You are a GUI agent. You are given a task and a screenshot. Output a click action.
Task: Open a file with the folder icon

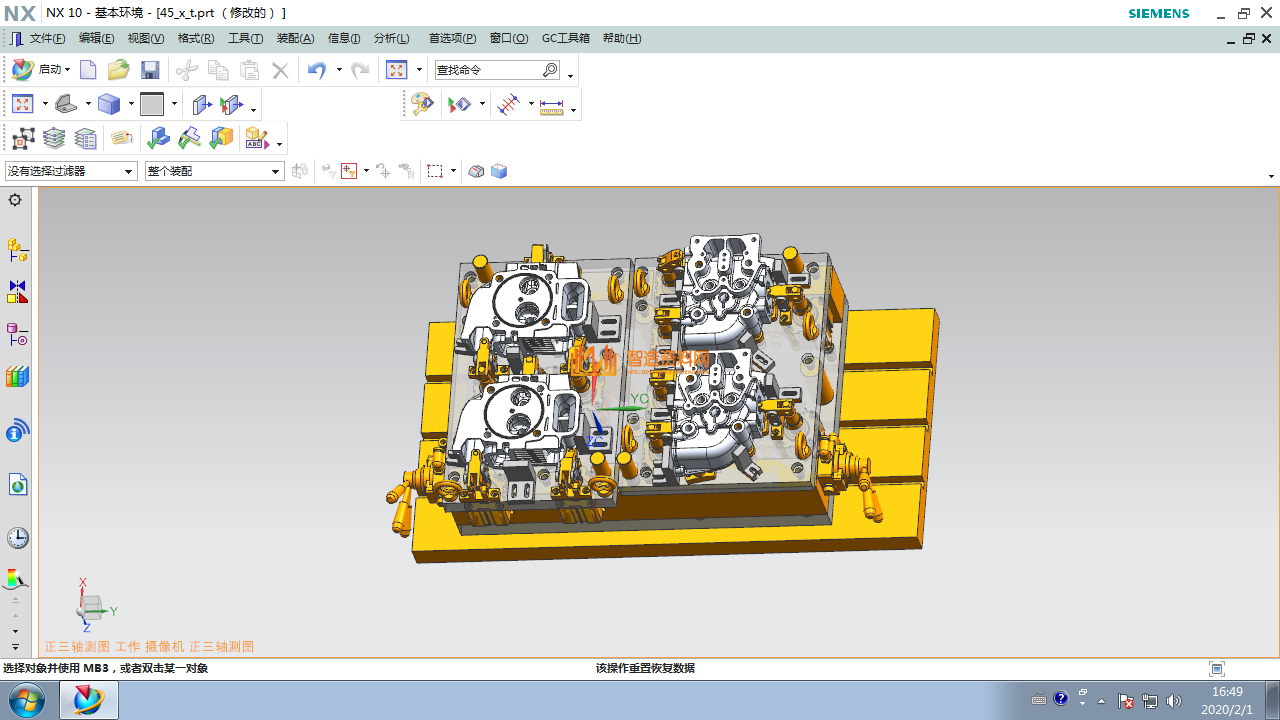pyautogui.click(x=119, y=70)
